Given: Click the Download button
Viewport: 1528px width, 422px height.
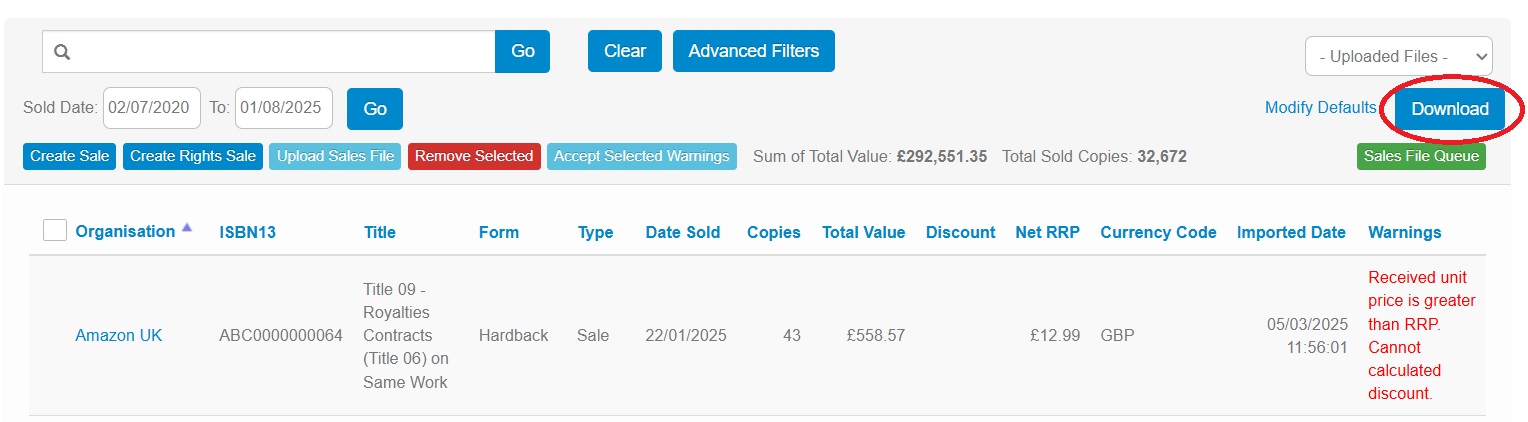Looking at the screenshot, I should point(1450,109).
